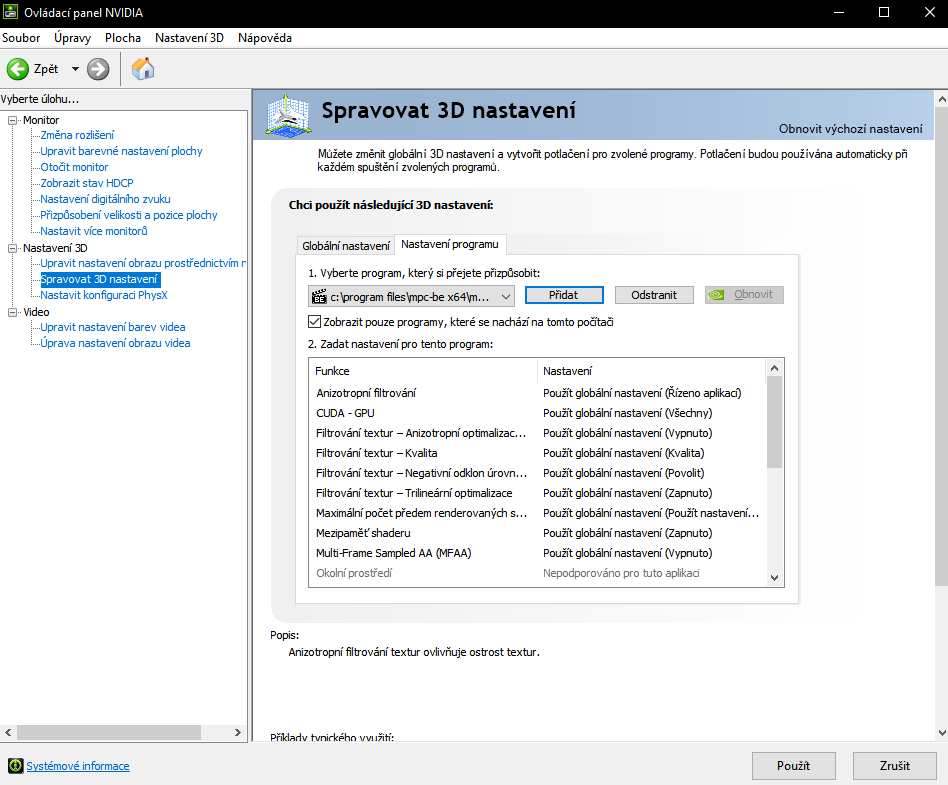The image size is (948, 785).
Task: Collapse the Monitor tree node
Action: [12, 120]
